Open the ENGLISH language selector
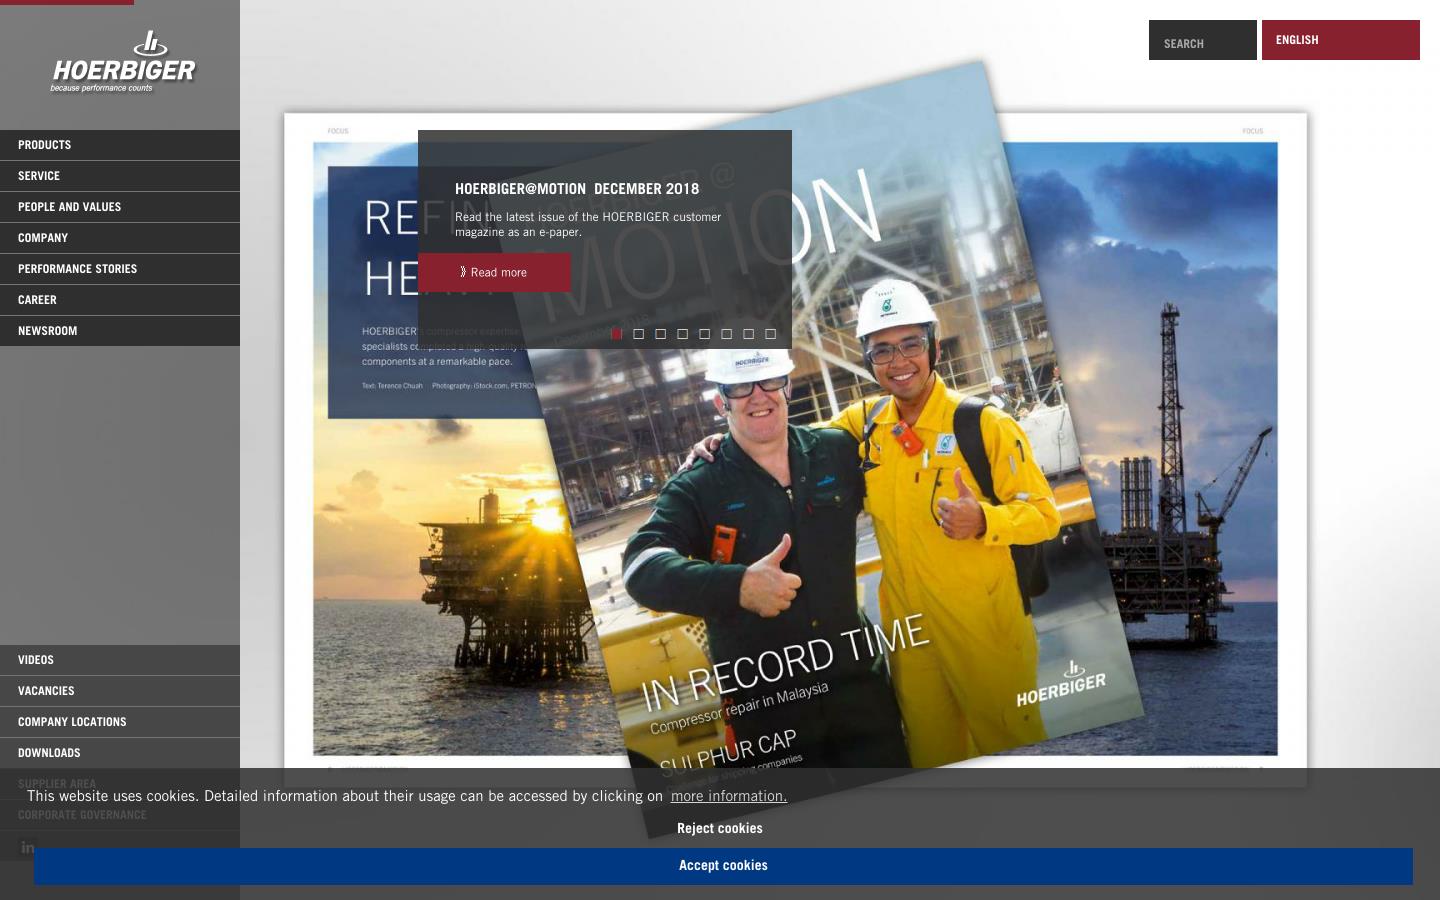 tap(1341, 40)
